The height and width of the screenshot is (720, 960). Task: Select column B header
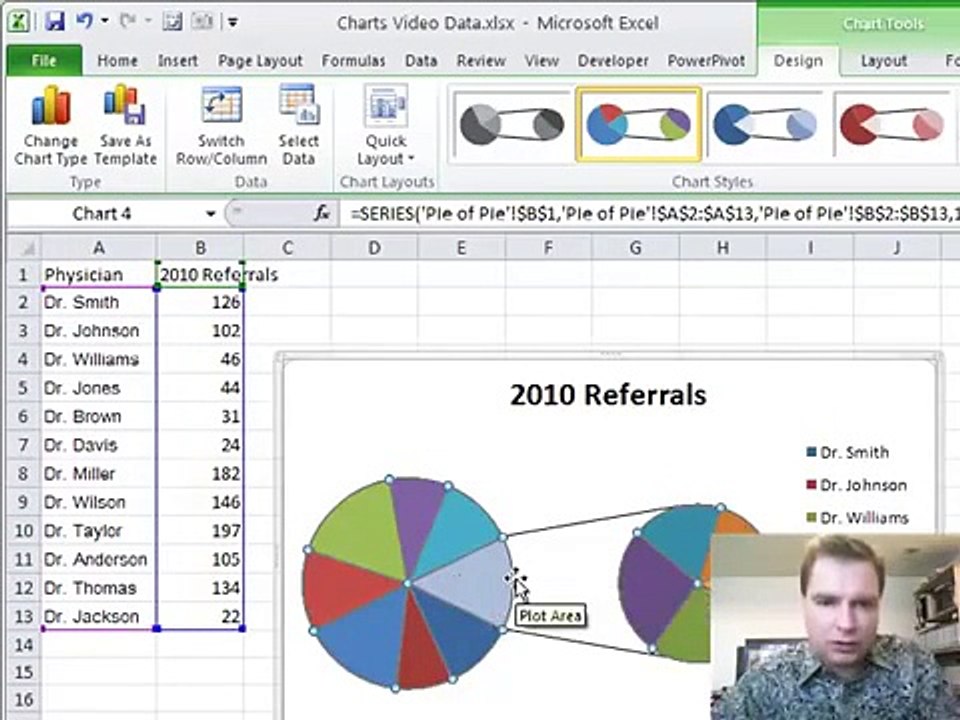(200, 247)
